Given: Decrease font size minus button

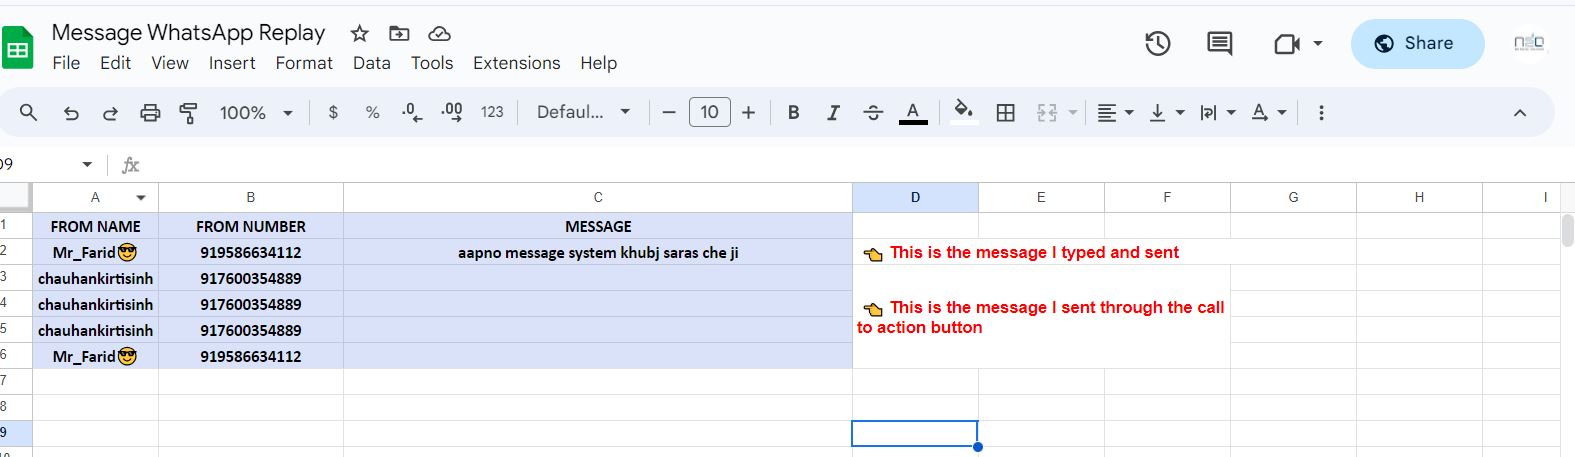Looking at the screenshot, I should point(669,112).
